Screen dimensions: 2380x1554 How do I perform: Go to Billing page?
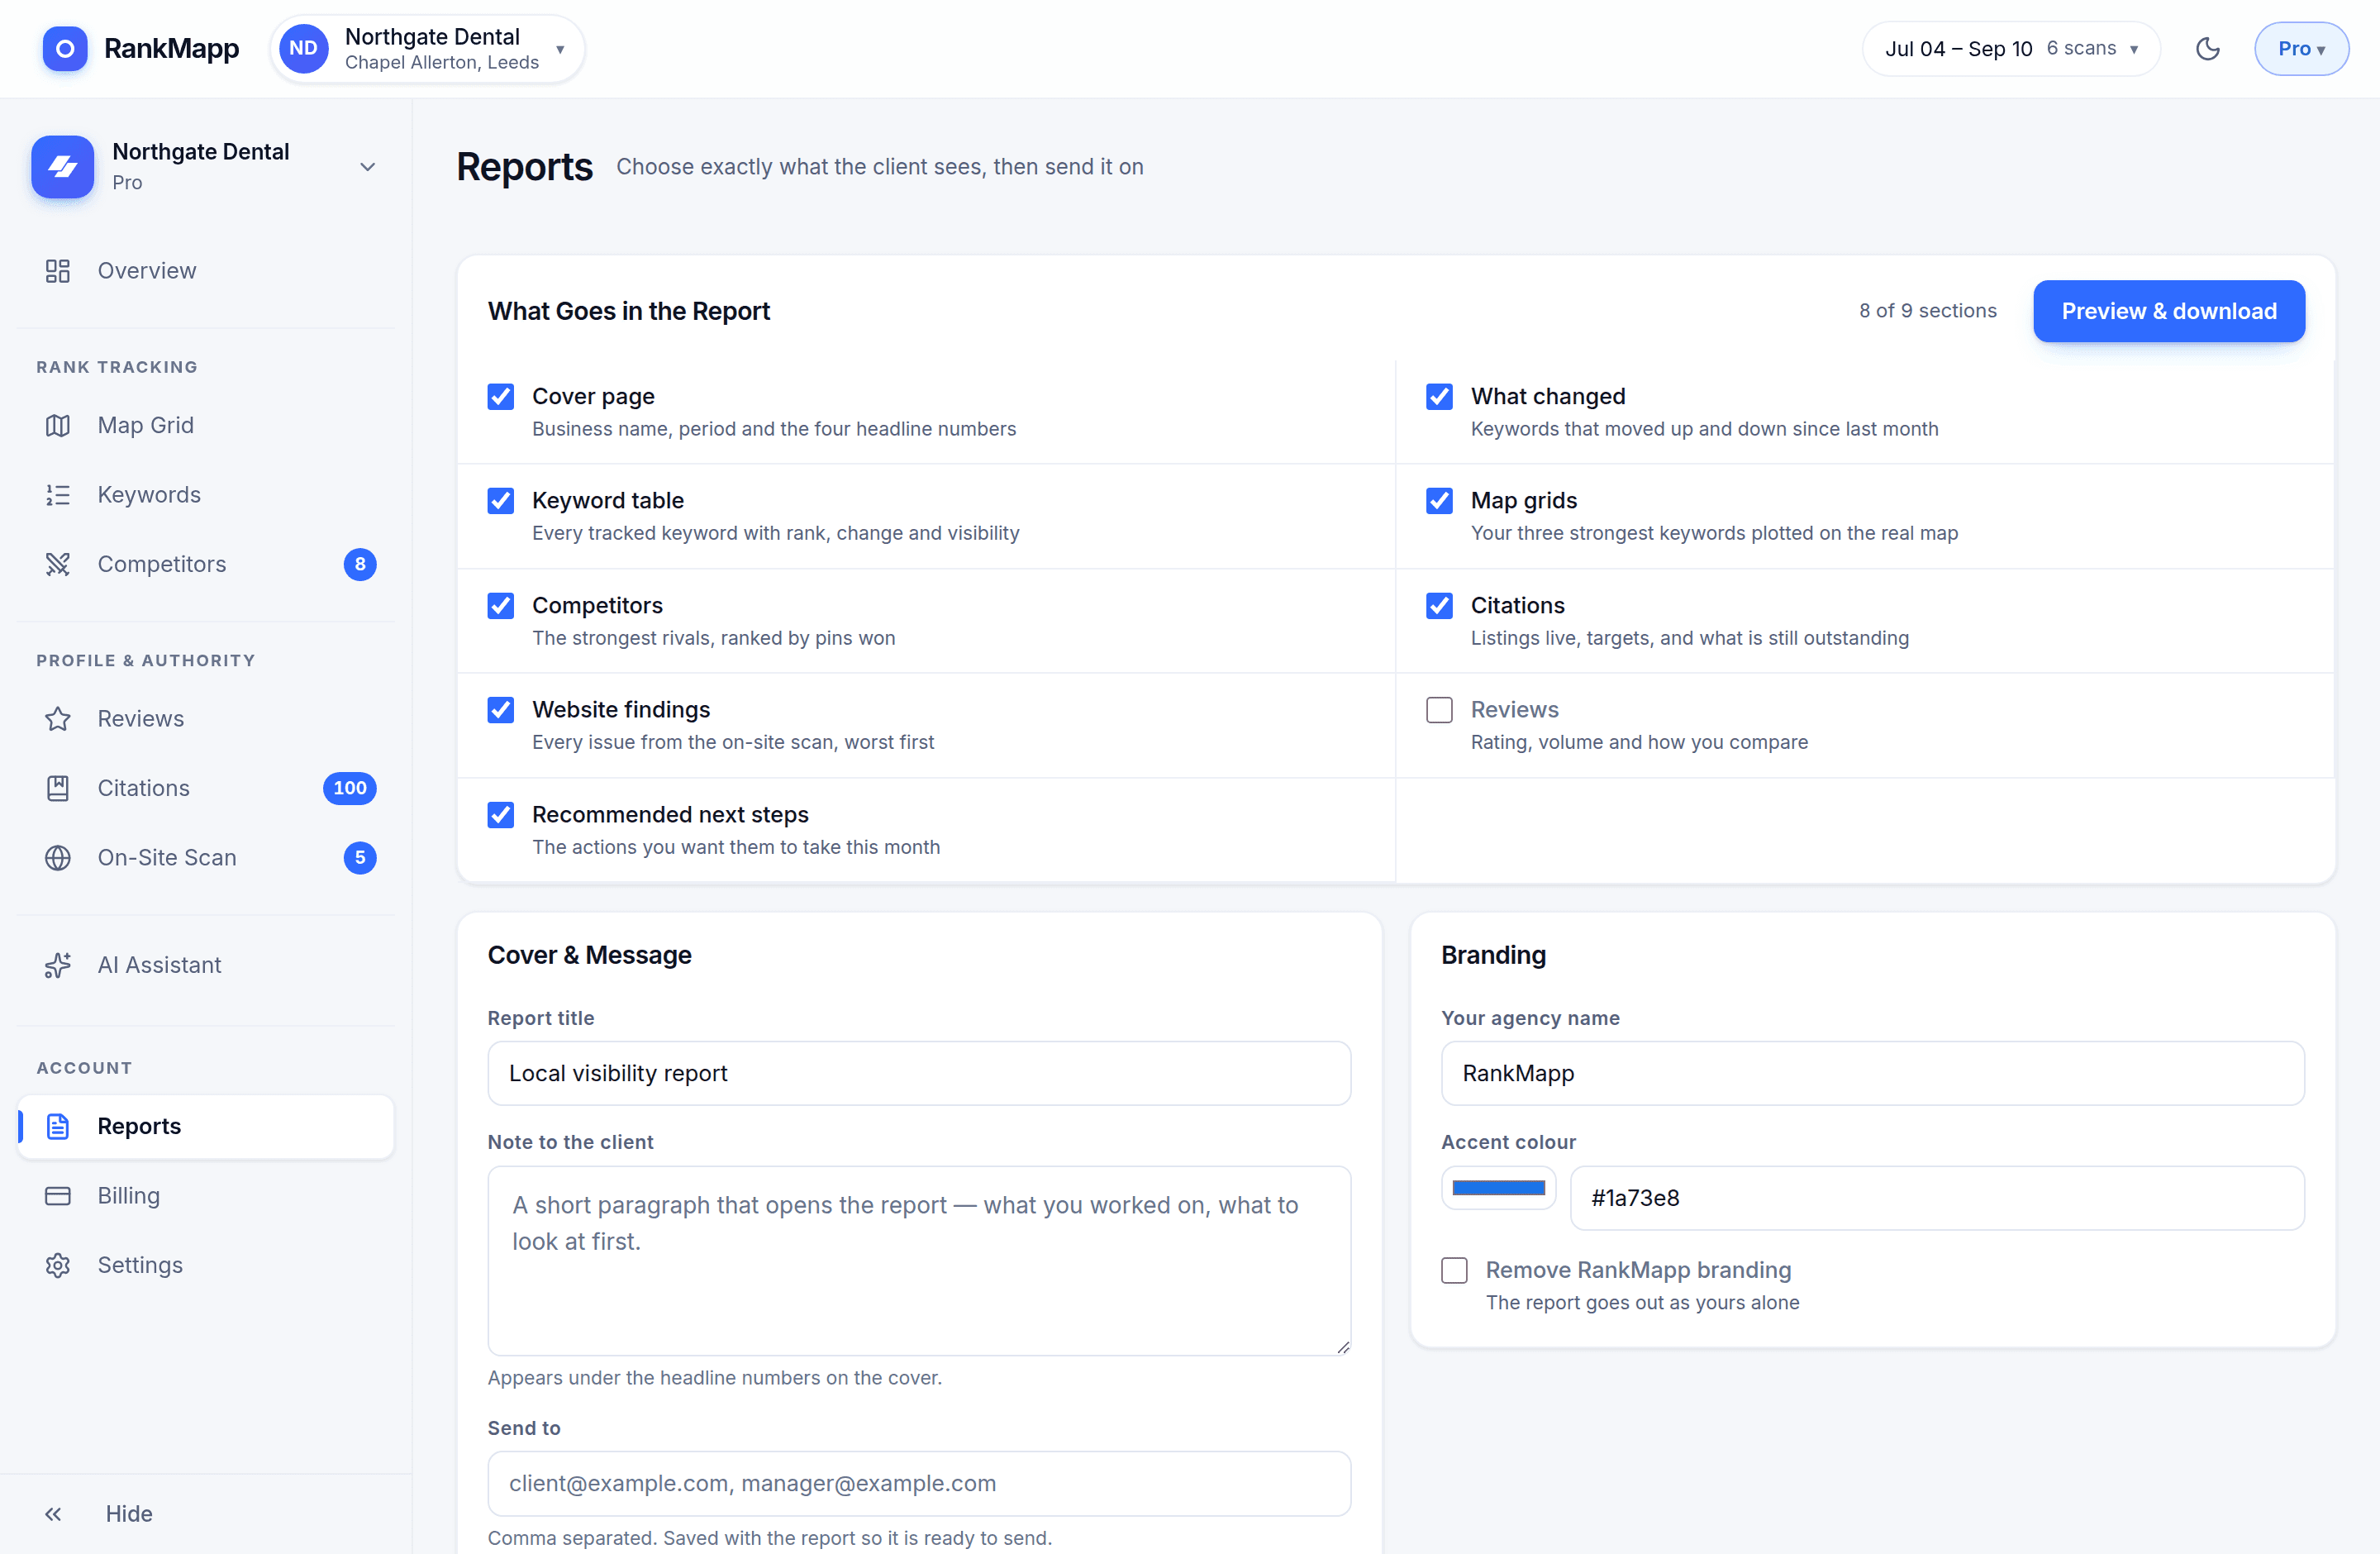(205, 1196)
